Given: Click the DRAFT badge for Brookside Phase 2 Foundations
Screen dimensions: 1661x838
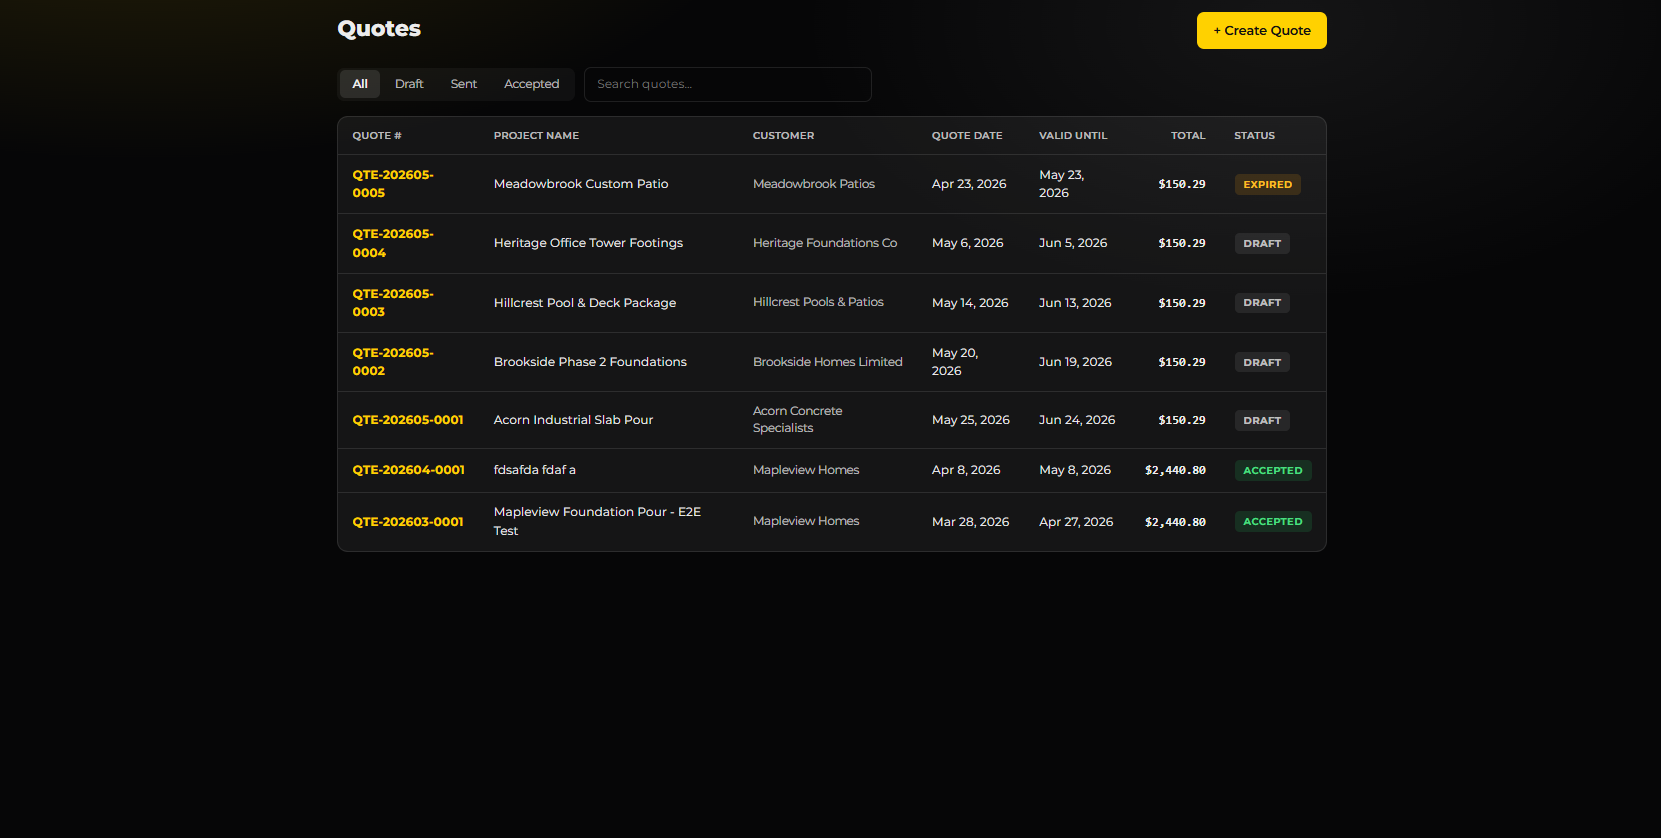Looking at the screenshot, I should coord(1262,362).
